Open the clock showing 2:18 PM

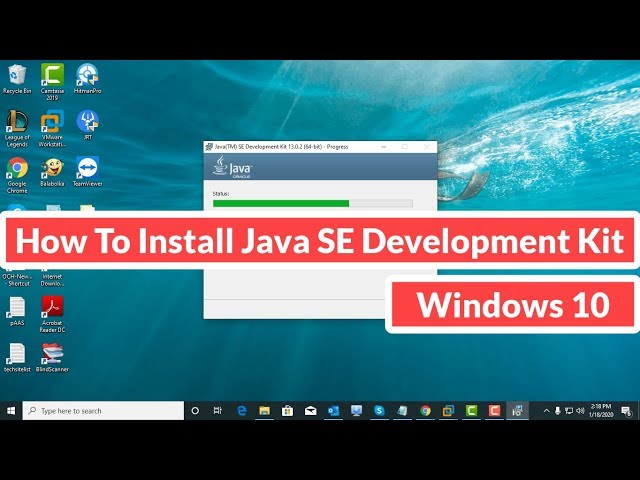601,411
